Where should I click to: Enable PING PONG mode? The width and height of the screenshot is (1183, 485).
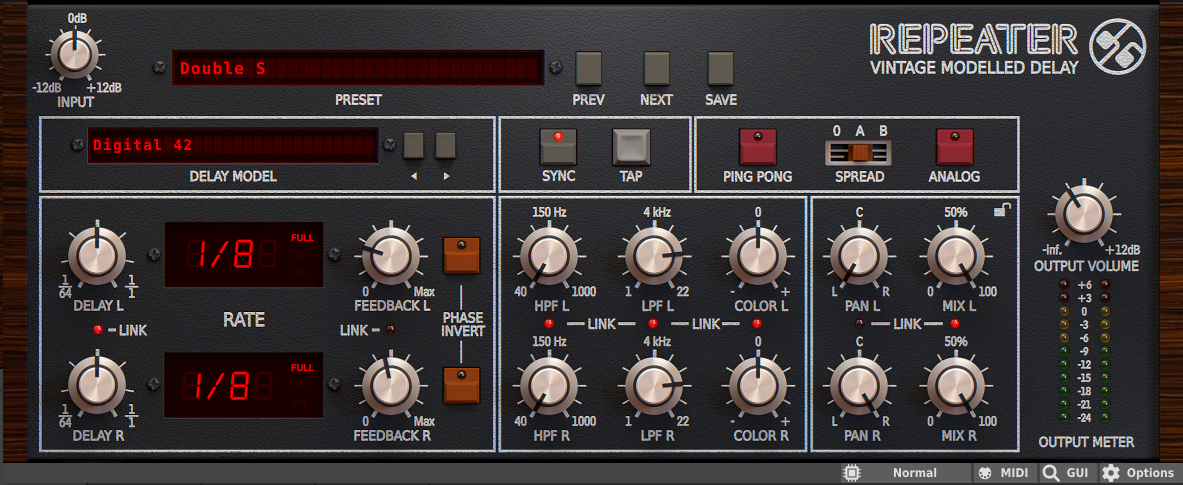click(x=757, y=147)
